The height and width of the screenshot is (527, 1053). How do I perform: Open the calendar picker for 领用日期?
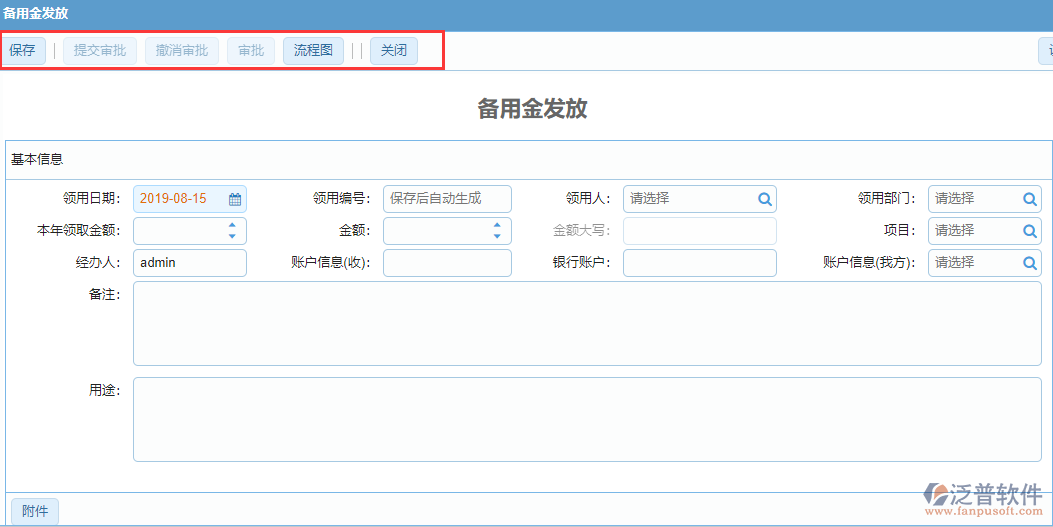pos(234,199)
